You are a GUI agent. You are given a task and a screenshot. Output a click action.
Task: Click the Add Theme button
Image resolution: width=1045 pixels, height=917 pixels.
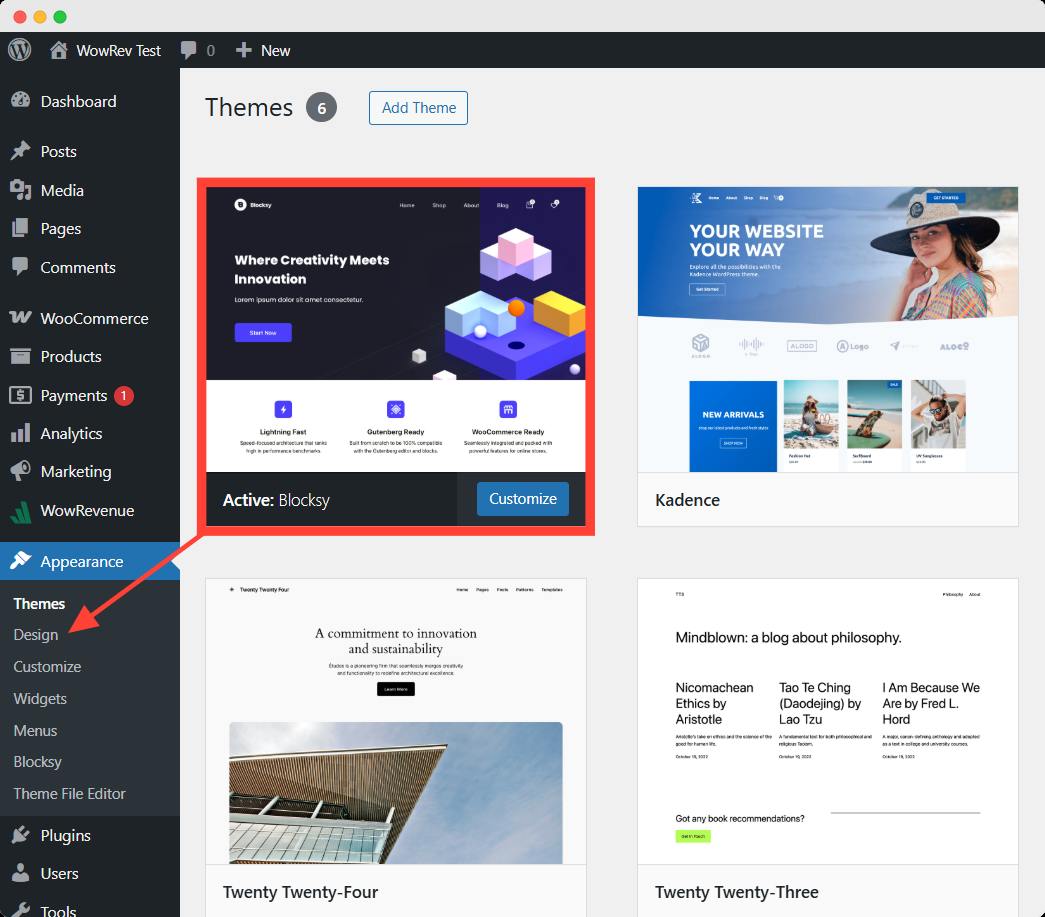click(x=419, y=108)
